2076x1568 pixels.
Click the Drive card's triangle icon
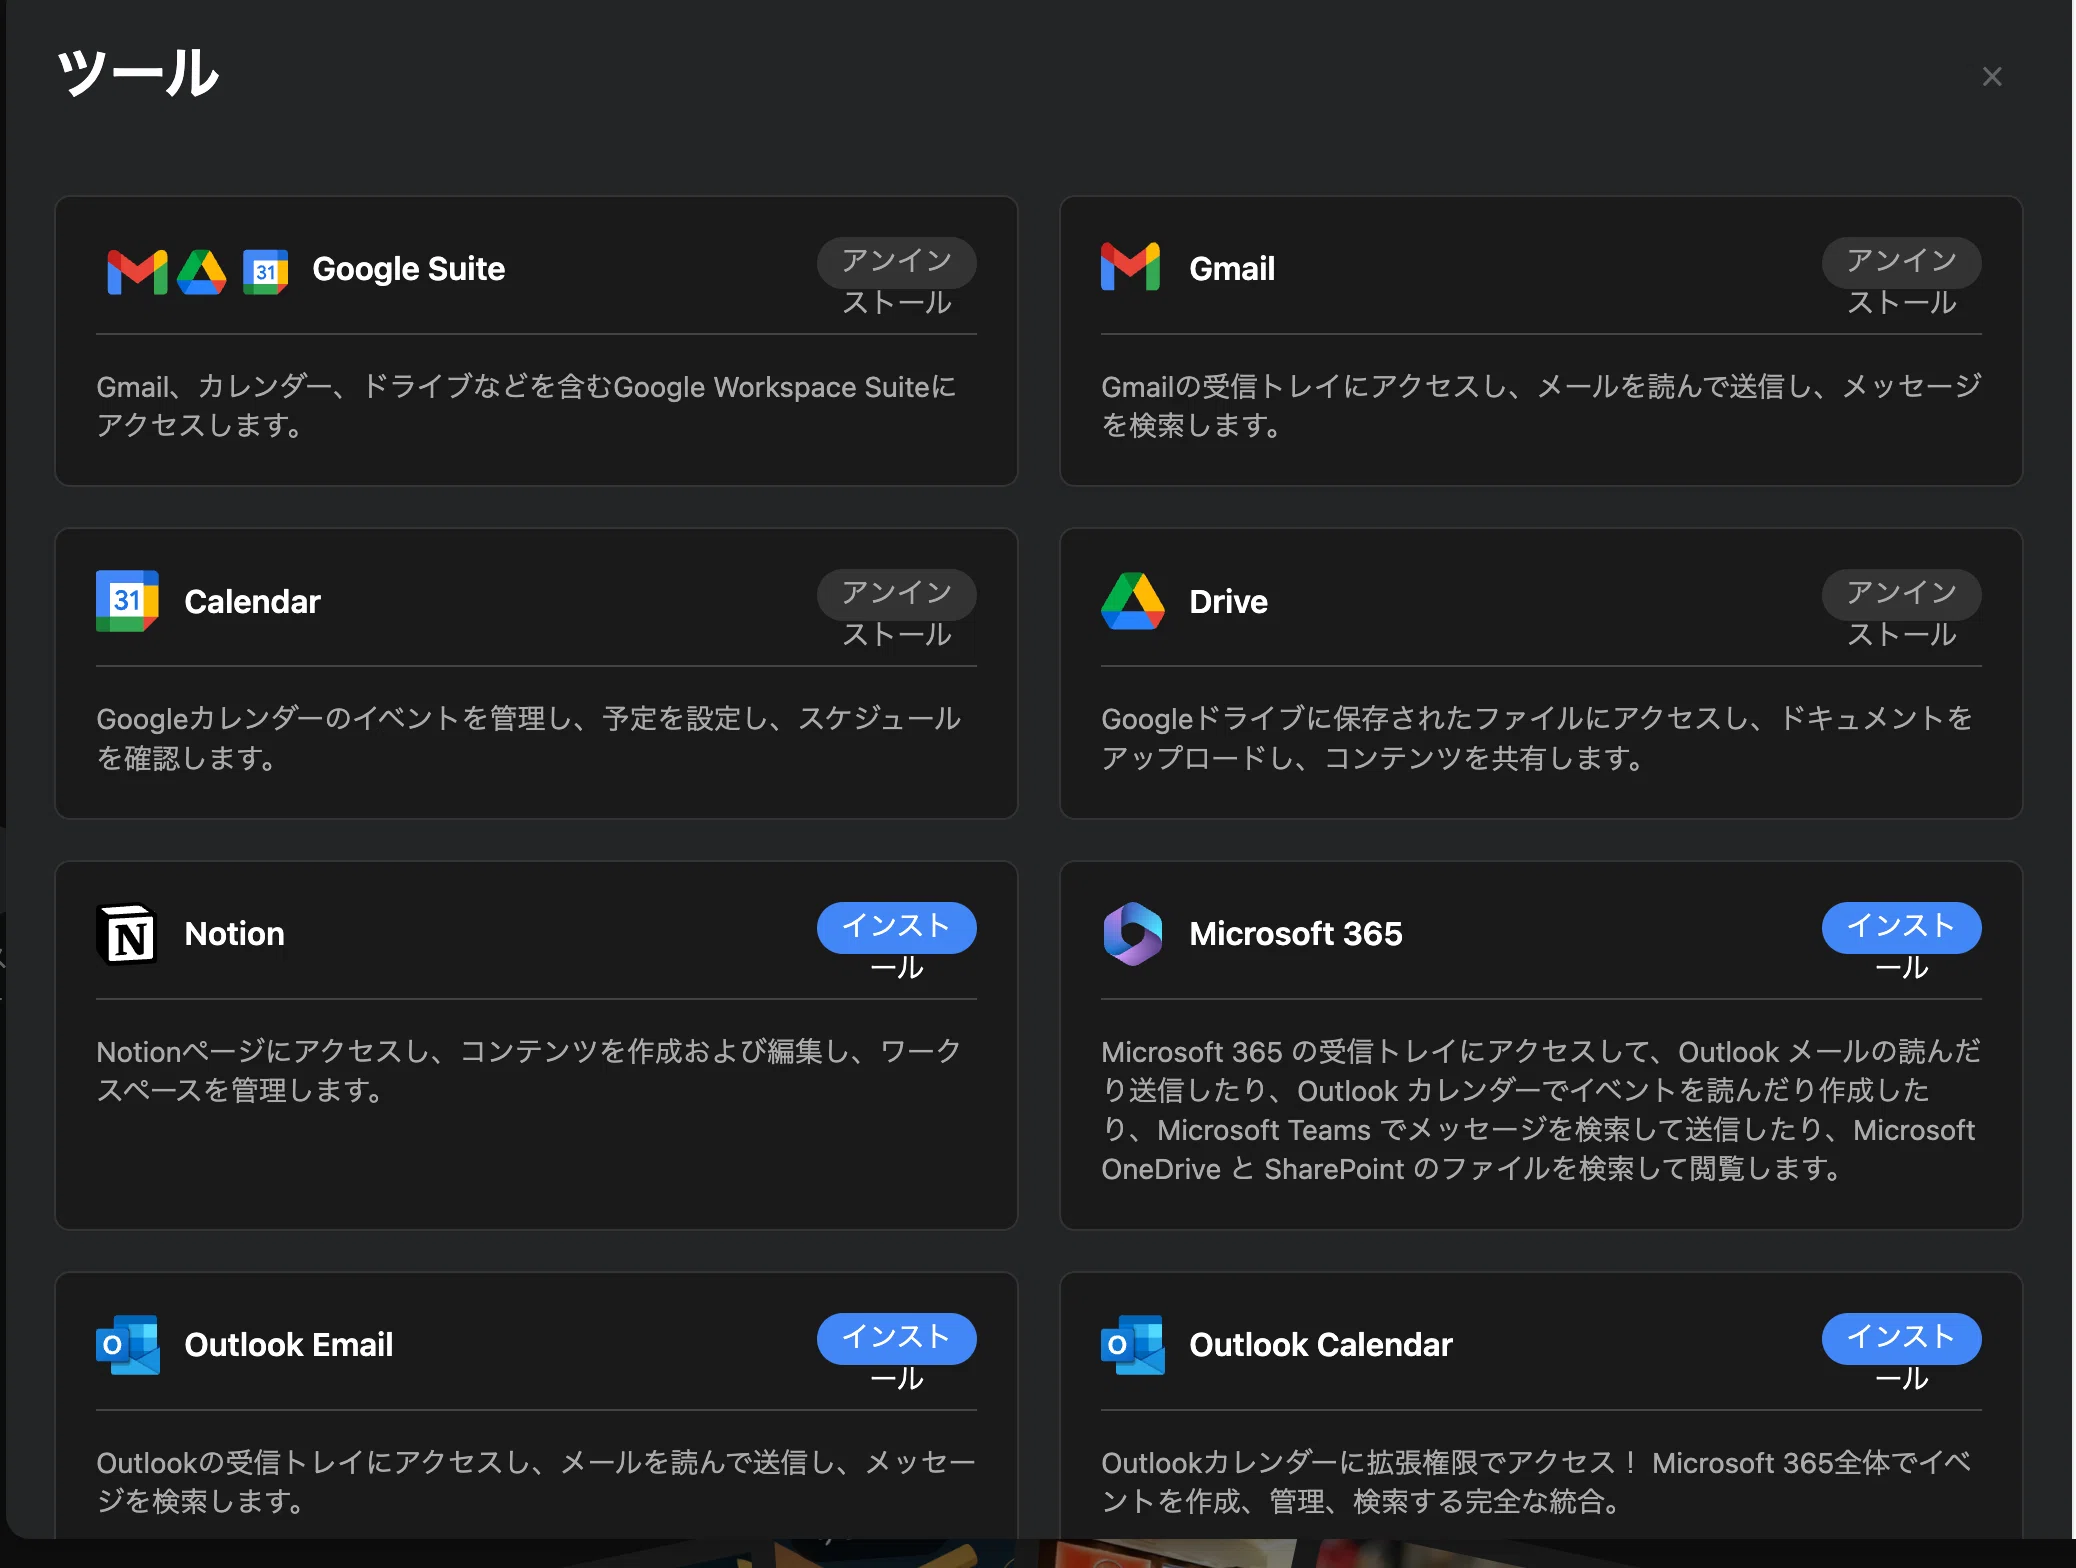(x=1132, y=600)
